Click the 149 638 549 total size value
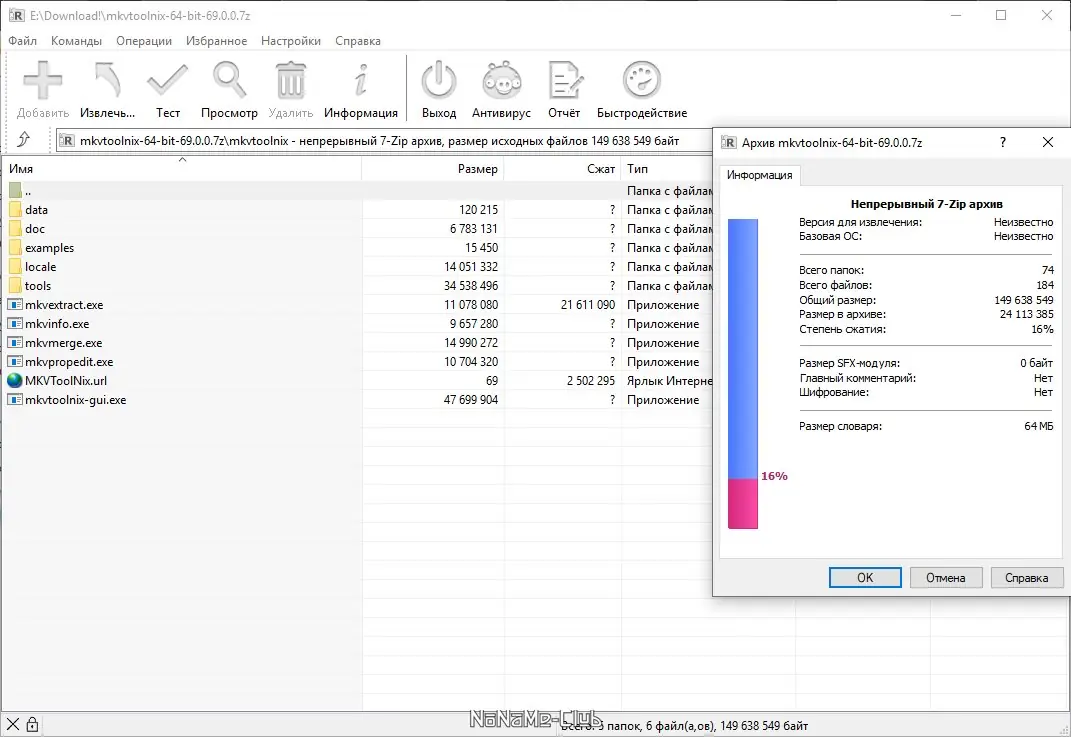 click(1023, 300)
